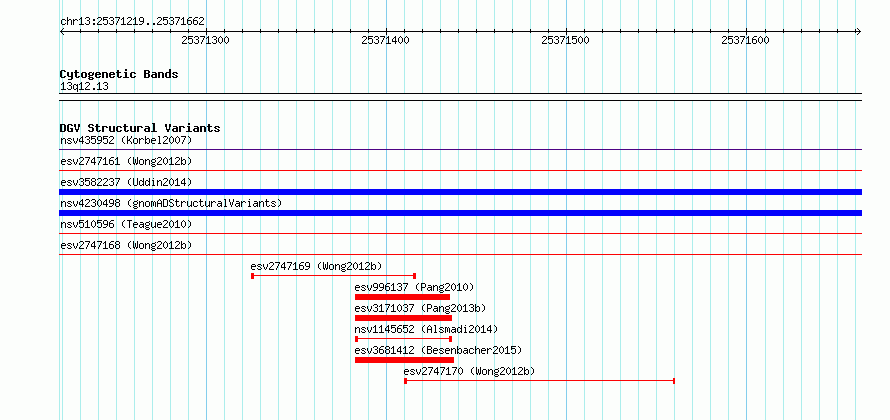Click the red line under esv2747168
The height and width of the screenshot is (420, 890).
pos(460,255)
